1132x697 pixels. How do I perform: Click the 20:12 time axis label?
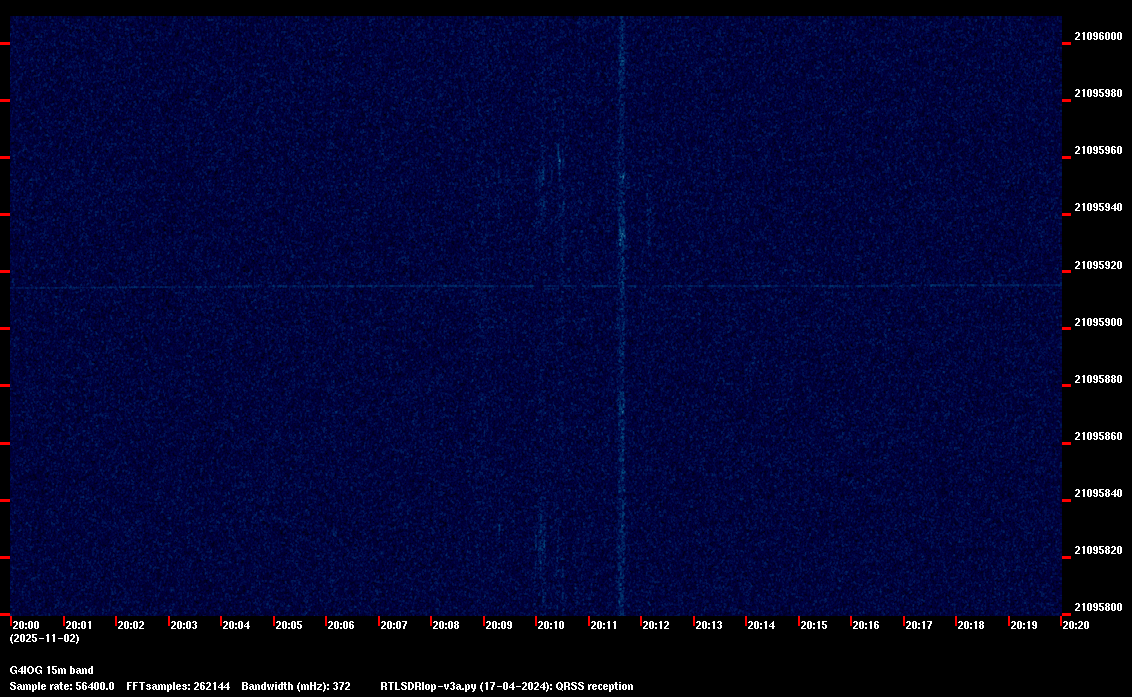[x=656, y=625]
